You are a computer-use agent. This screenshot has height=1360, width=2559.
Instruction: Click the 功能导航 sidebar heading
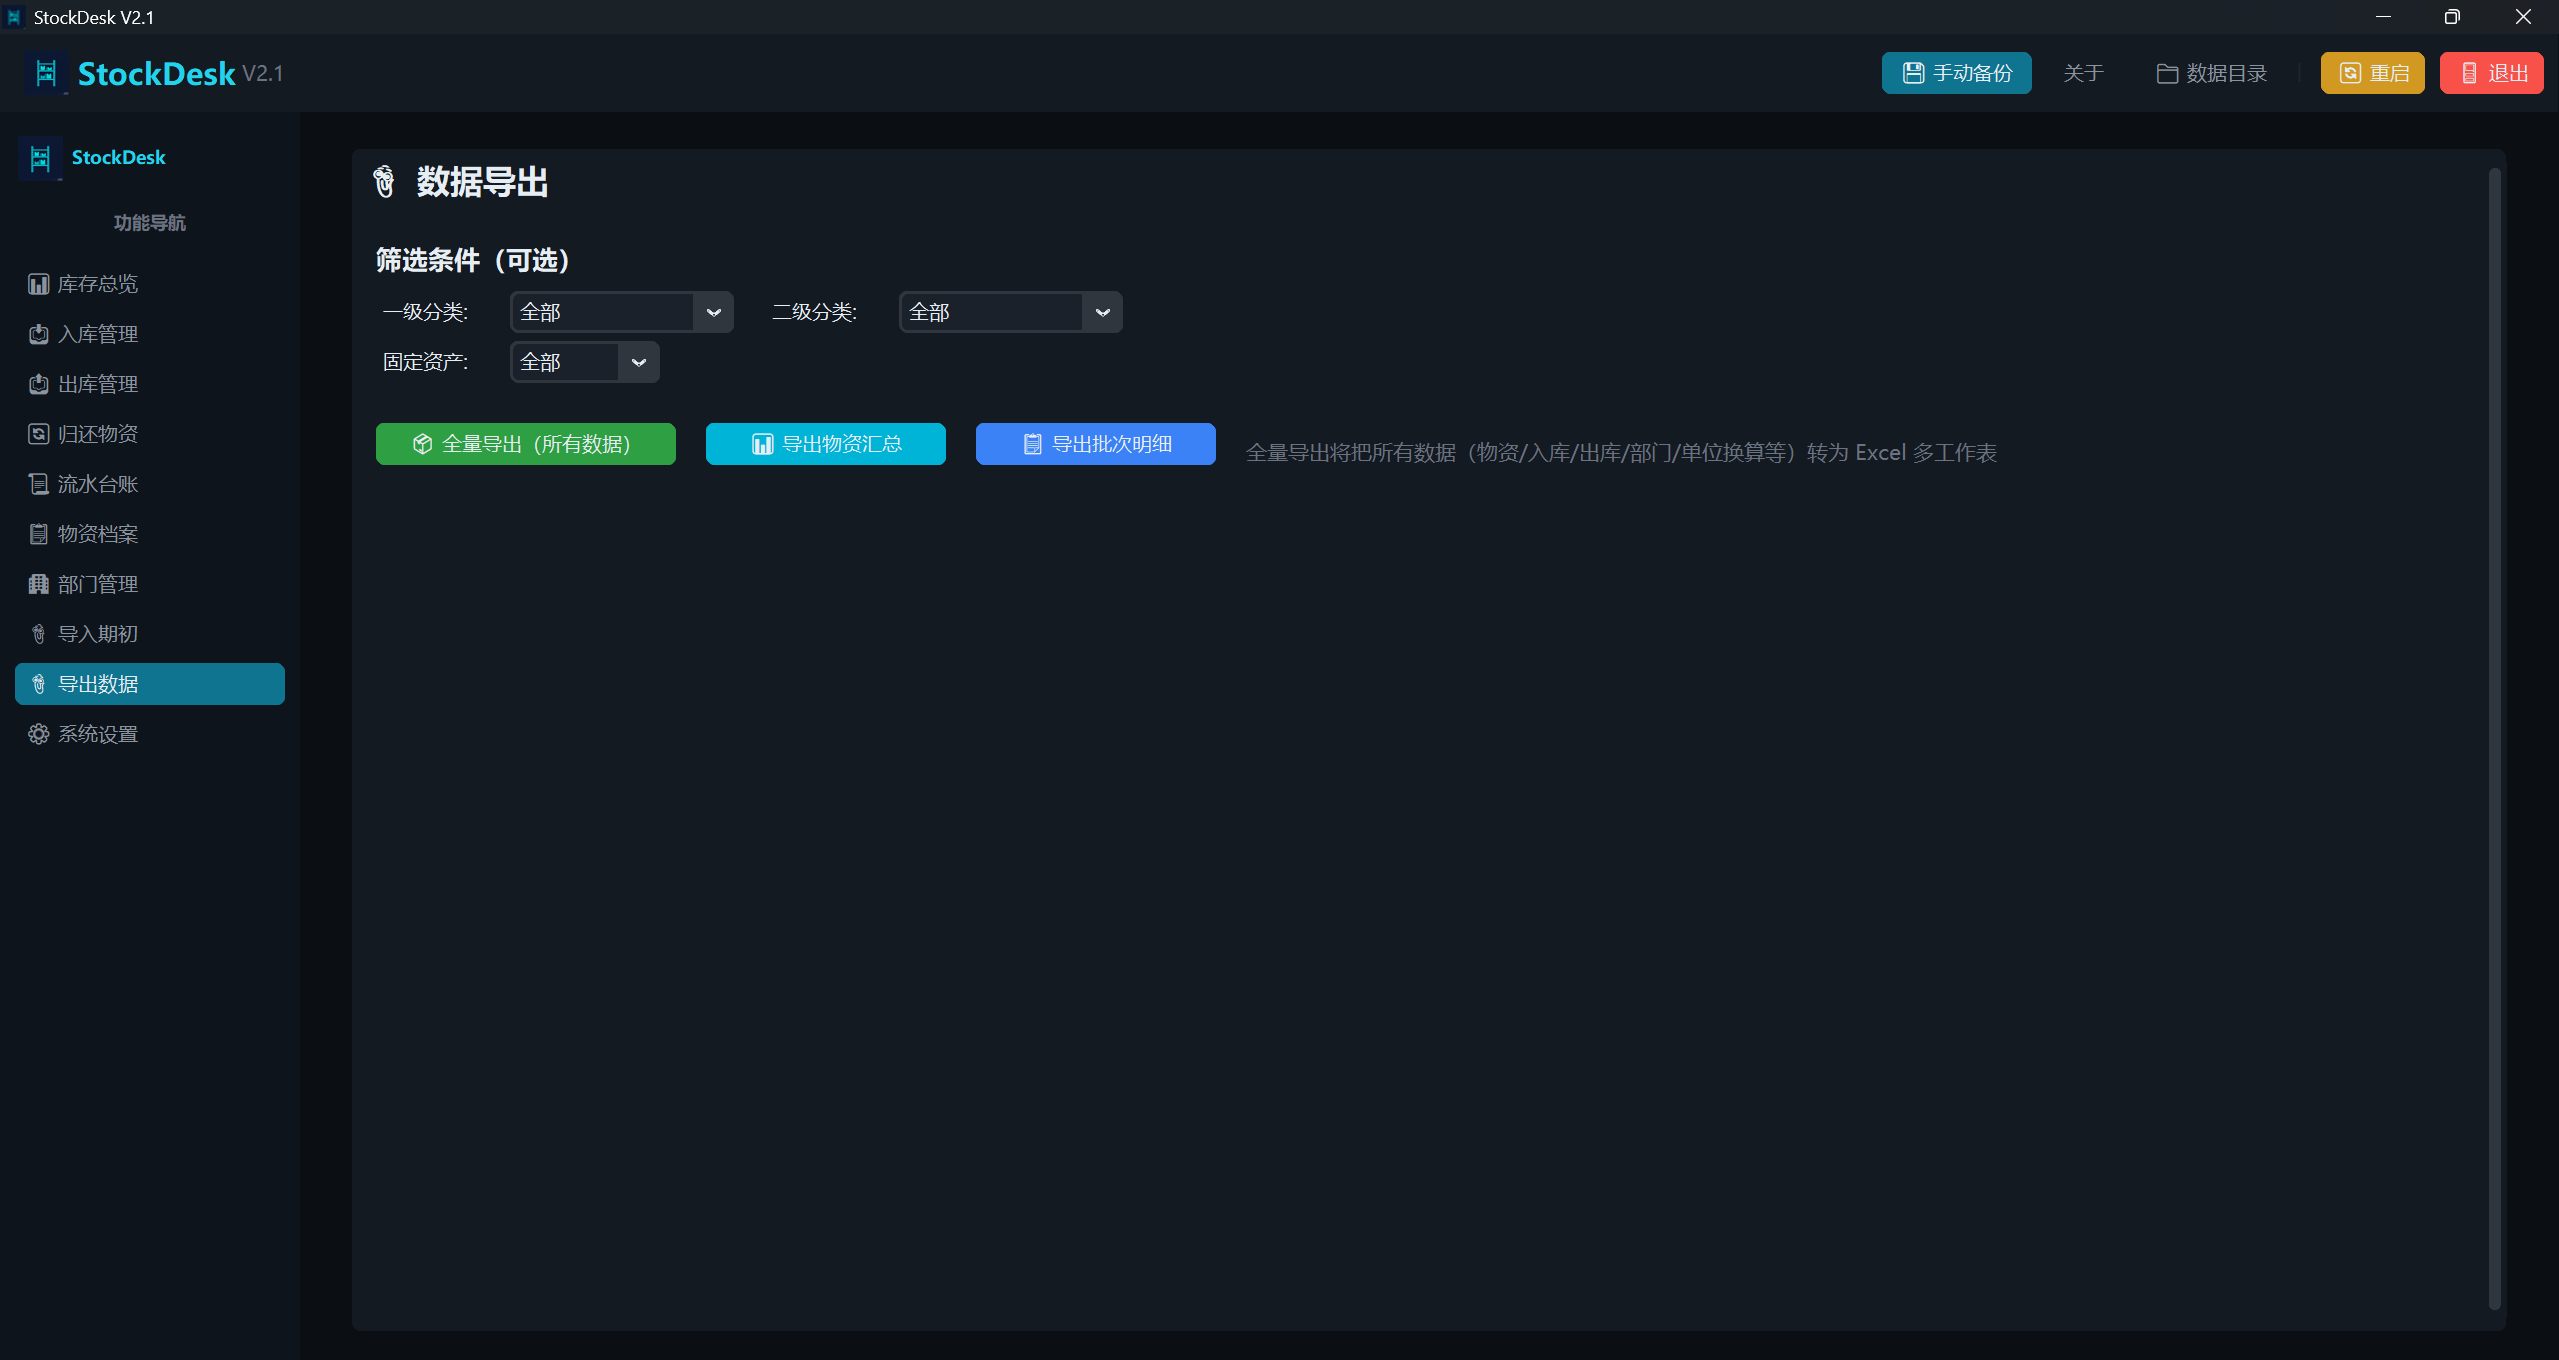click(x=150, y=223)
